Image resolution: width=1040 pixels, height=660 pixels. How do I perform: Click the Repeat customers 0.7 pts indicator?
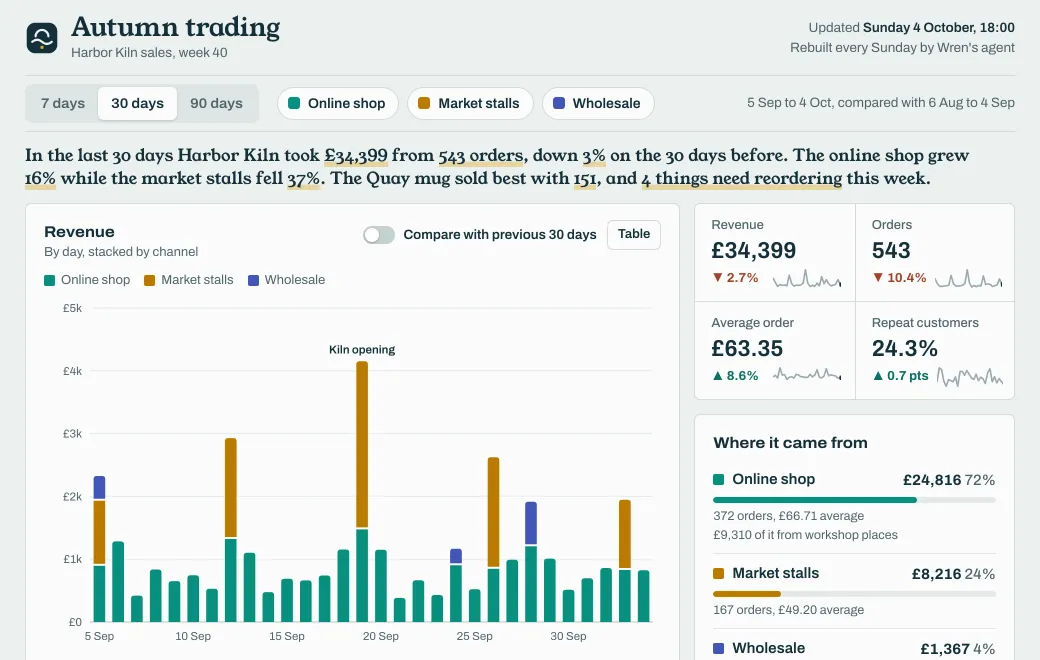coord(900,376)
